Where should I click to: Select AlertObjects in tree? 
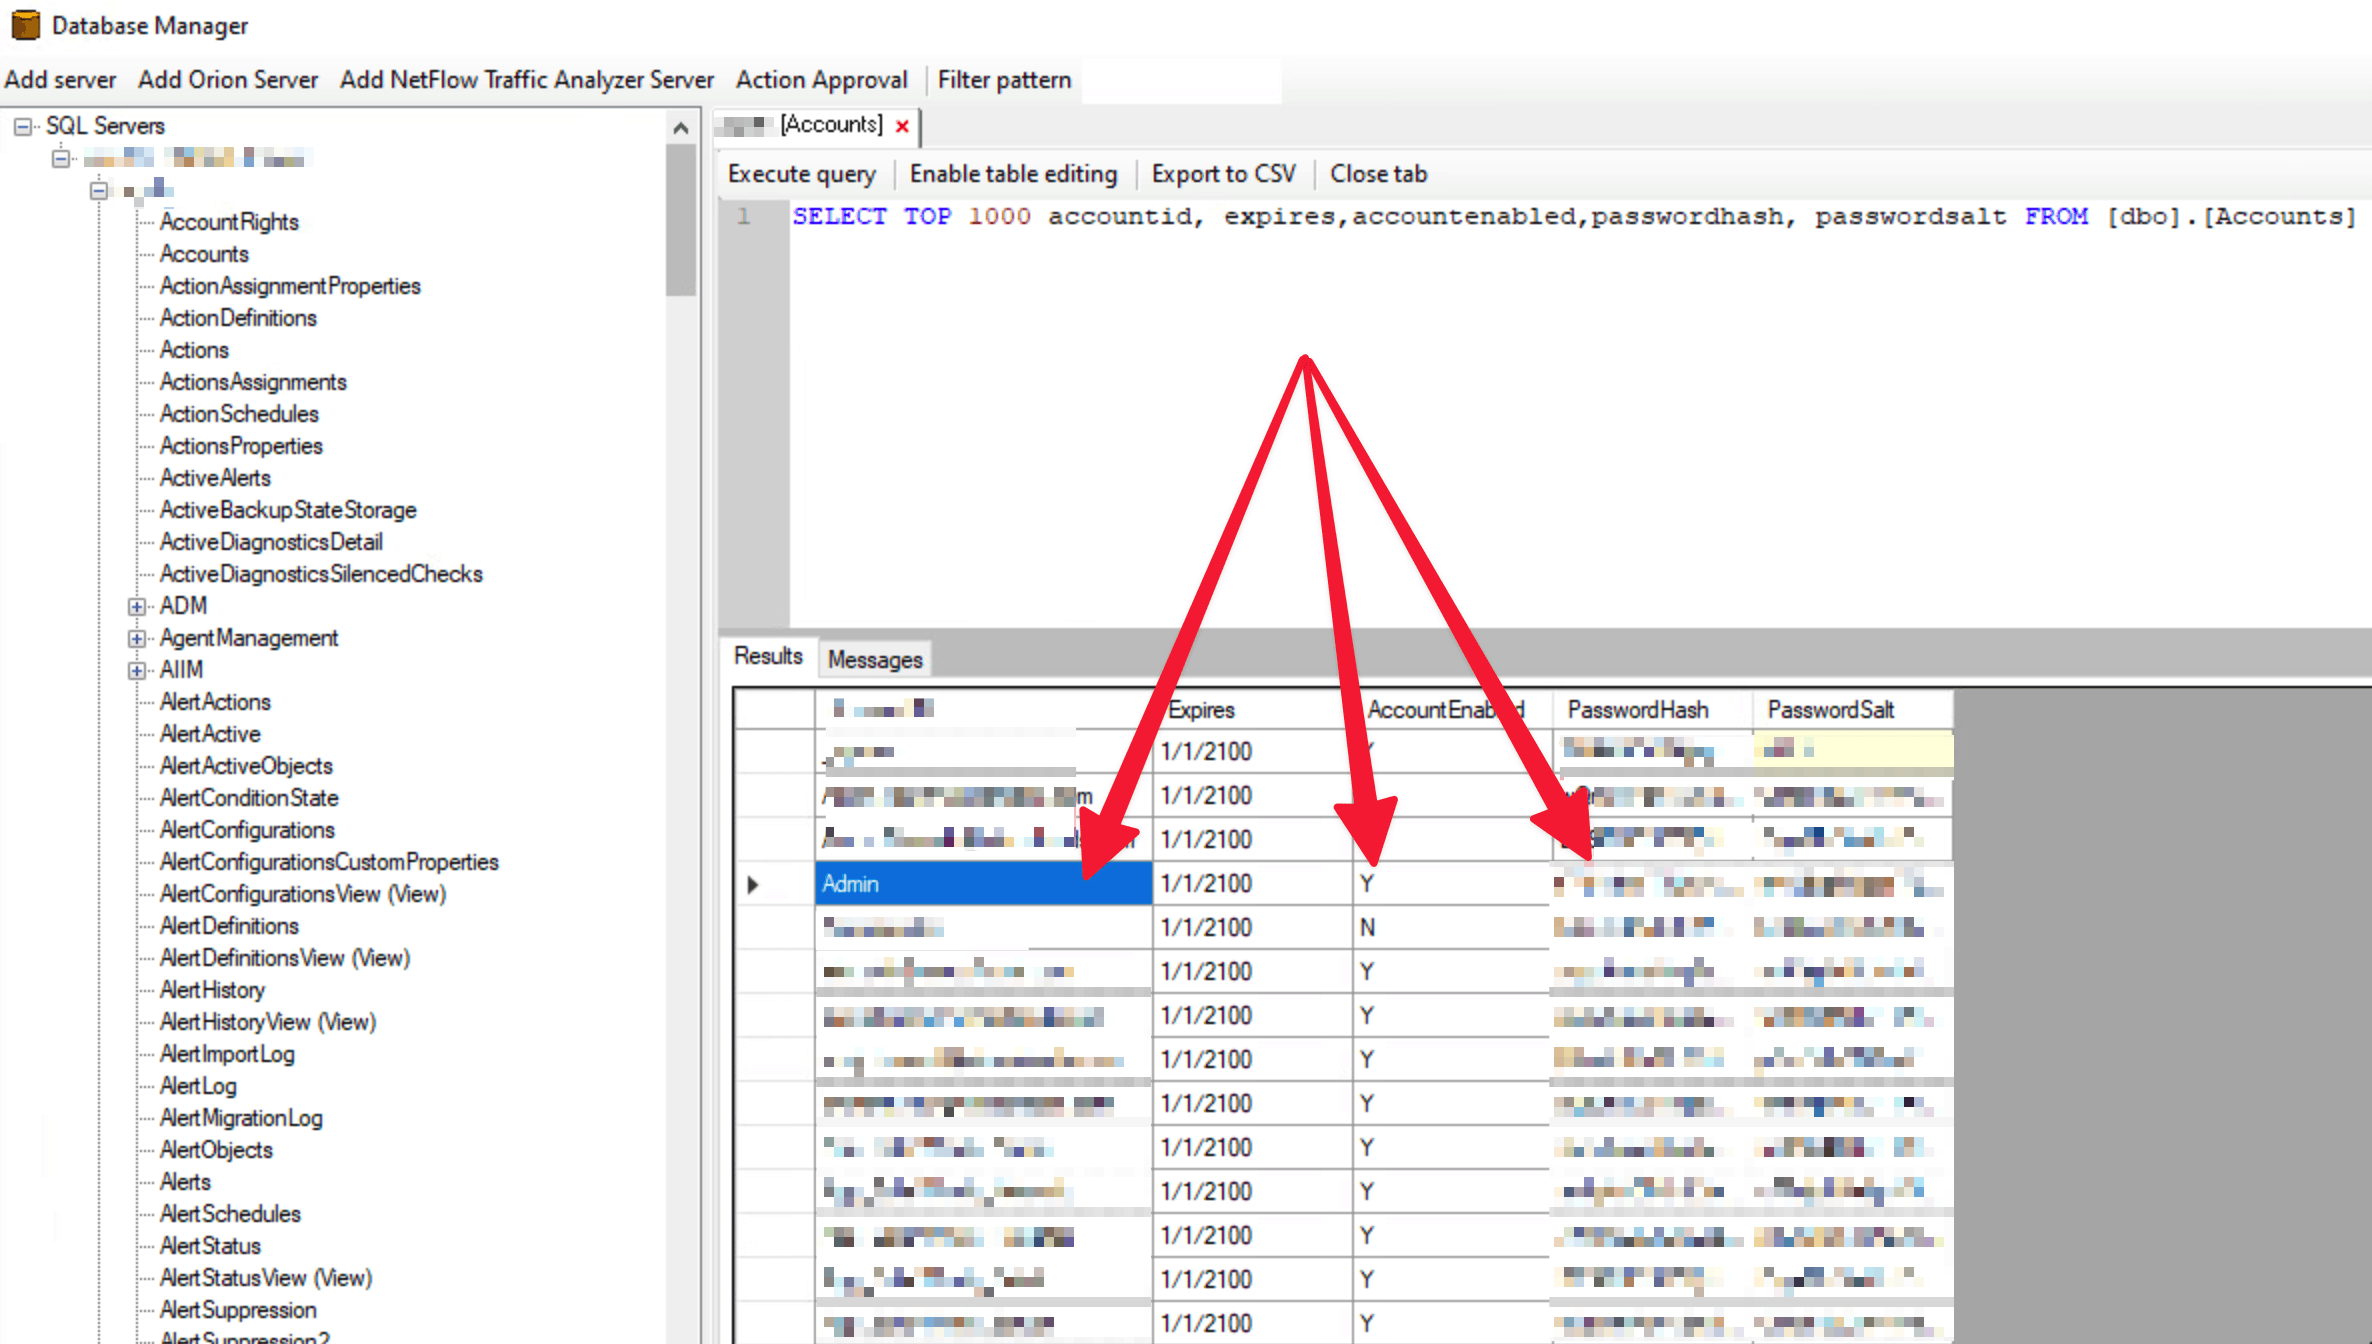(216, 1150)
